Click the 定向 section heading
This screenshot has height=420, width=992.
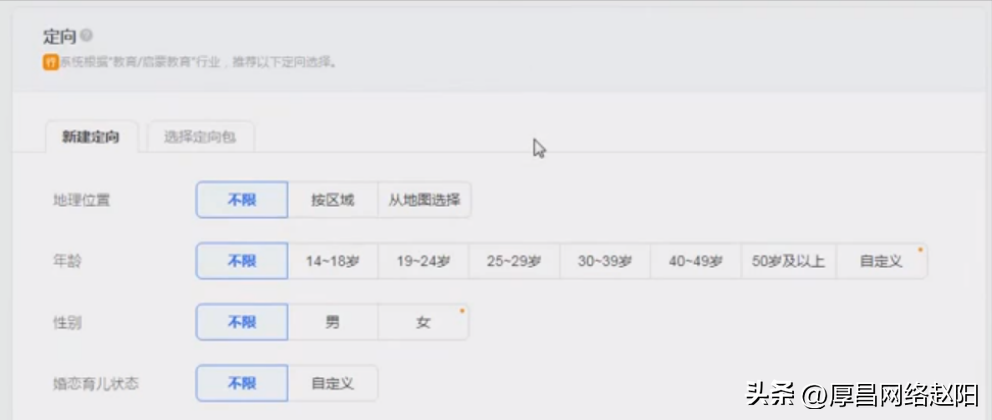(59, 36)
